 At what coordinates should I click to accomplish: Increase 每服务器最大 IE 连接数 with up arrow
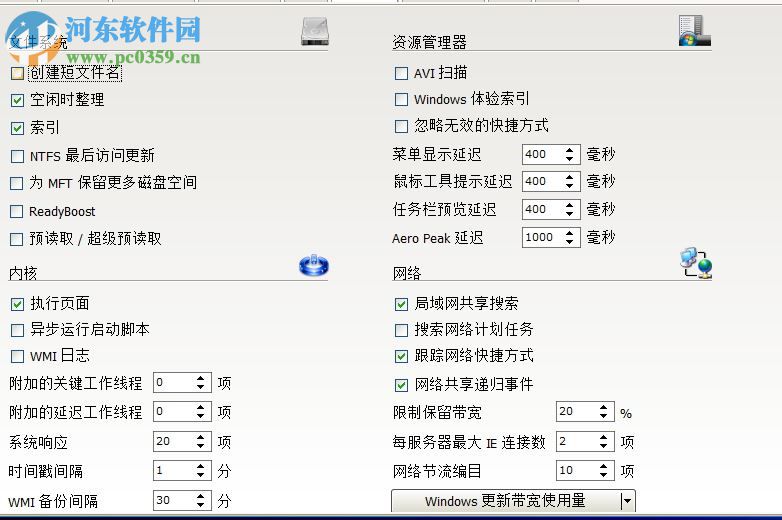point(603,437)
